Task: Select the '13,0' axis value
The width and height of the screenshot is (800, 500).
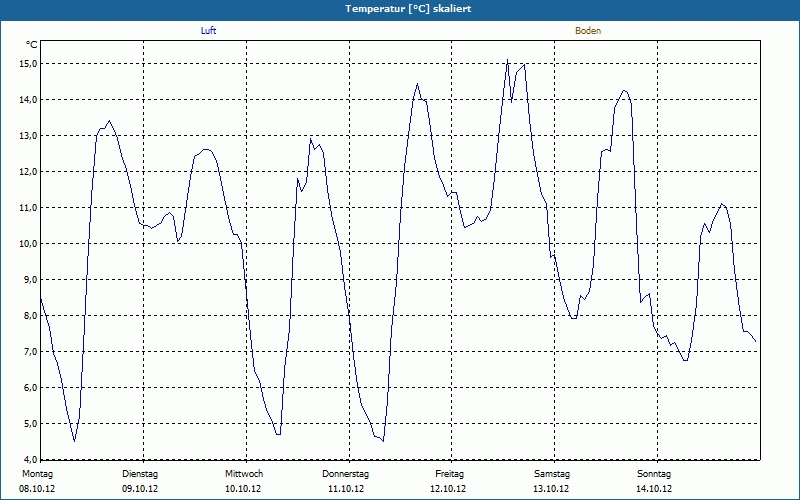Action: point(29,136)
